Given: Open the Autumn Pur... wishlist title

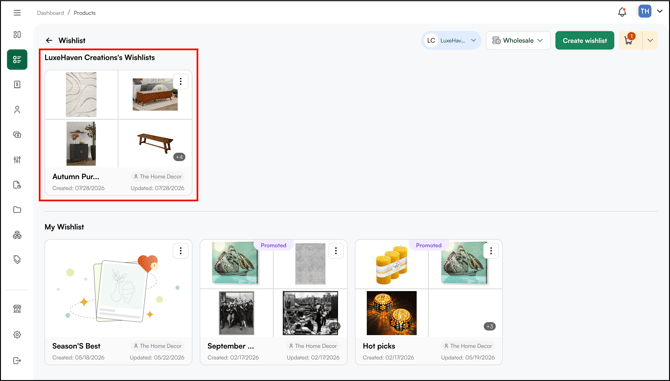Looking at the screenshot, I should click(76, 176).
